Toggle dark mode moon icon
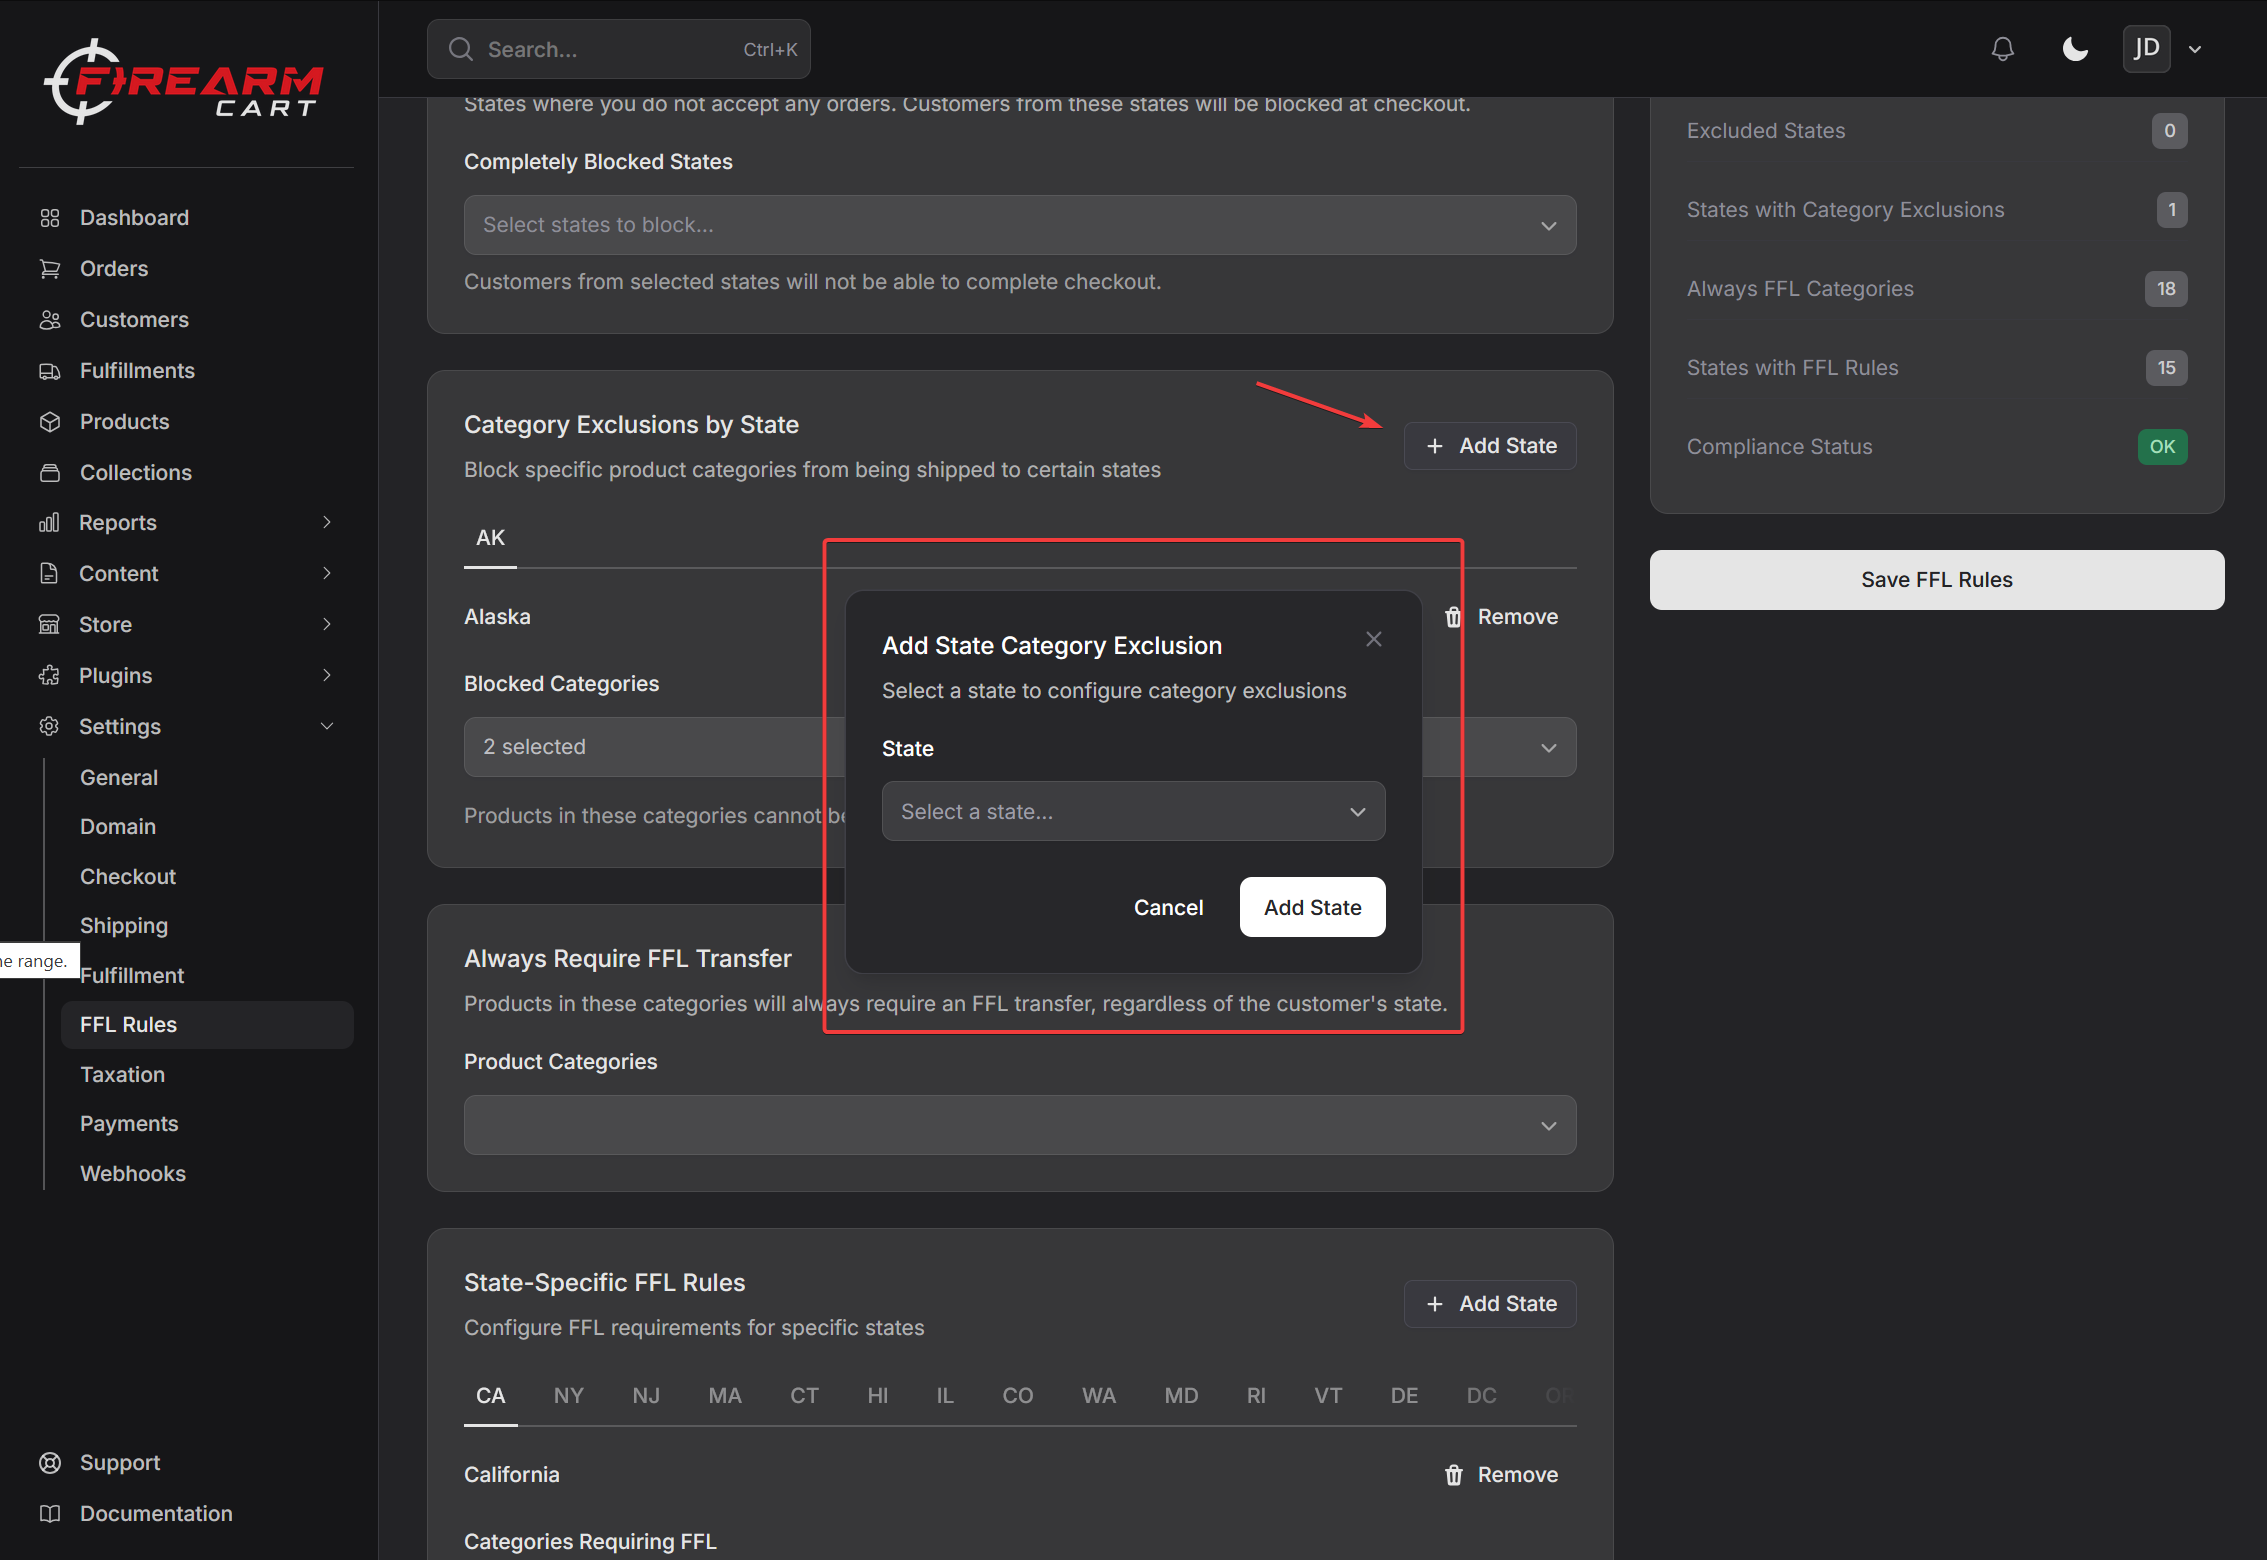The width and height of the screenshot is (2267, 1560). point(2075,49)
